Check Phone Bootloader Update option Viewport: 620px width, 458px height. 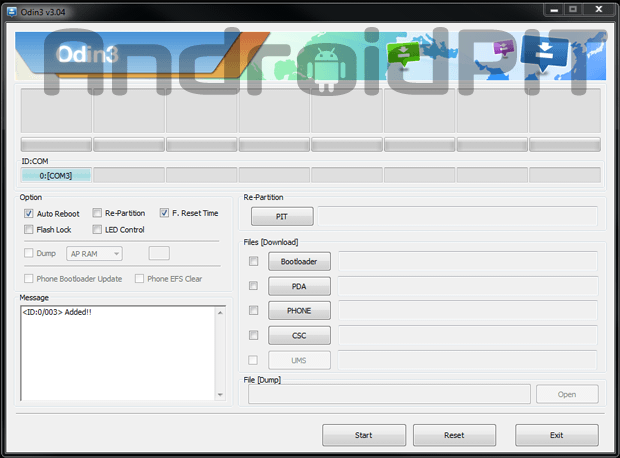click(28, 279)
